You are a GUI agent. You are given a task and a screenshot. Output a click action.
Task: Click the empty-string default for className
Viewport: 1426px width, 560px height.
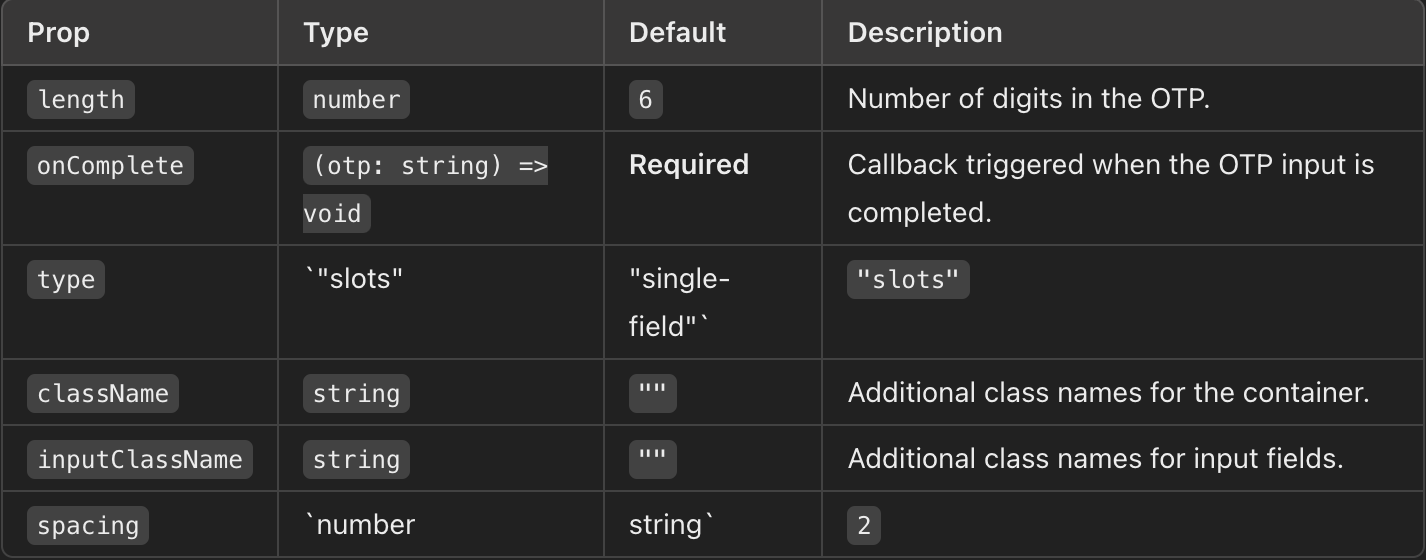(x=652, y=393)
